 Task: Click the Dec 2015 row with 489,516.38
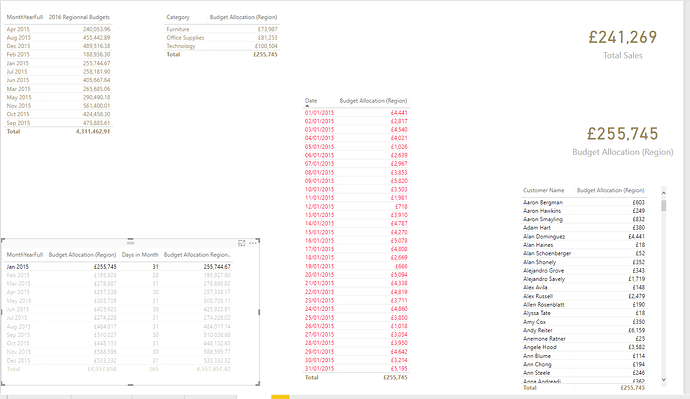[58, 46]
